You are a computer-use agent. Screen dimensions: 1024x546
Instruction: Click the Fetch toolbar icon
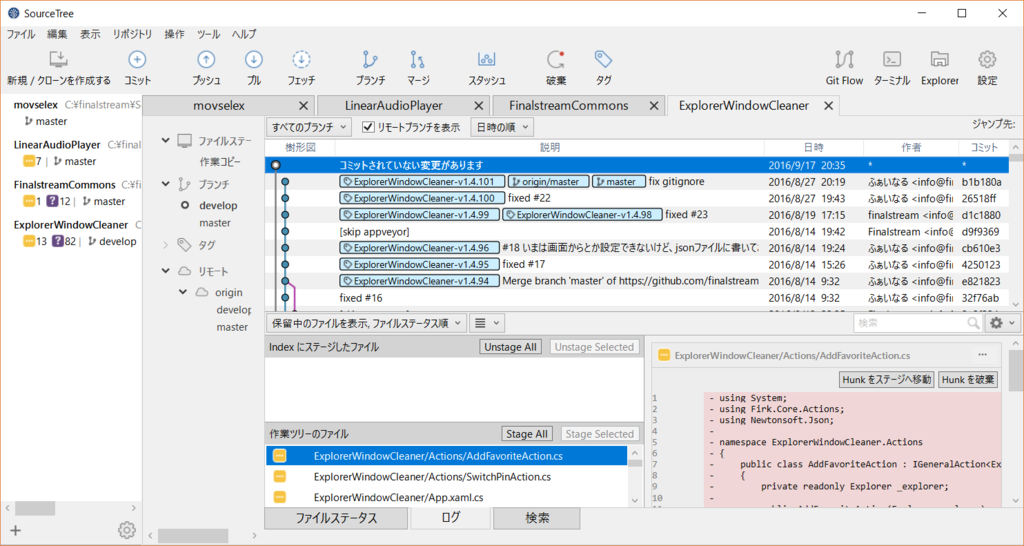coord(301,59)
